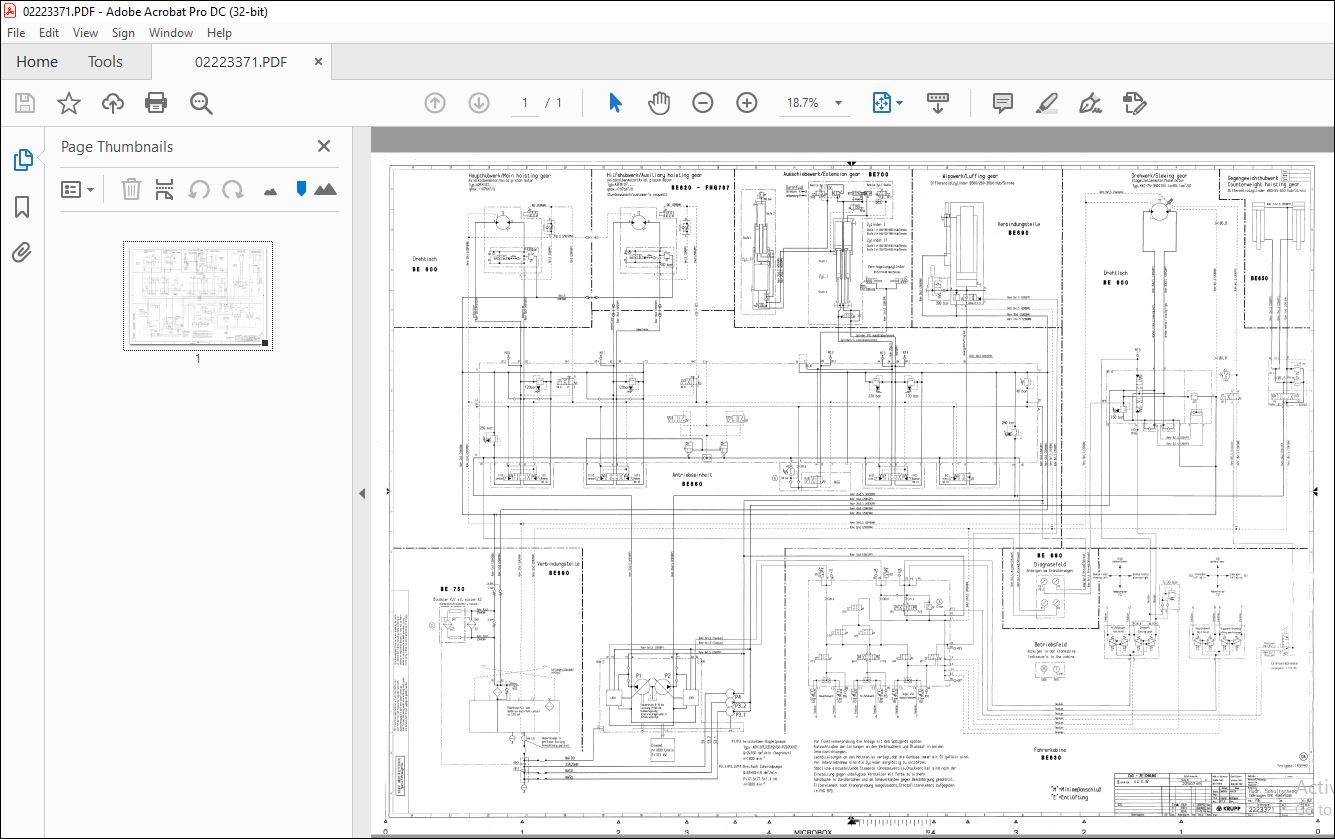Screen dimensions: 1335x839
Task: Open the Page Thumbnails sidebar icon
Action: point(22,159)
